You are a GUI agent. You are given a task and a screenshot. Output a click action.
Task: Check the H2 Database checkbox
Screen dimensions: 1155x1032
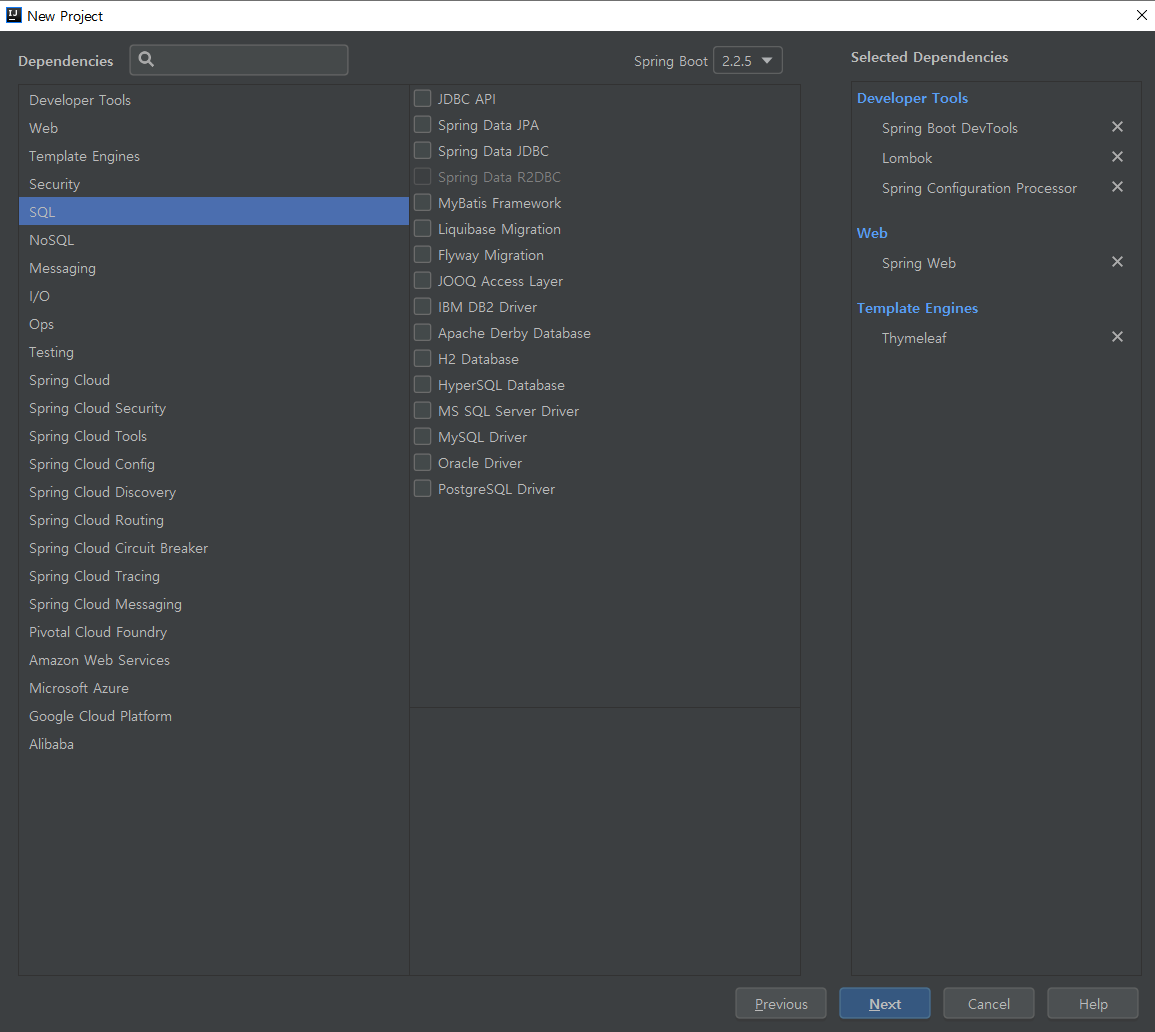click(422, 359)
